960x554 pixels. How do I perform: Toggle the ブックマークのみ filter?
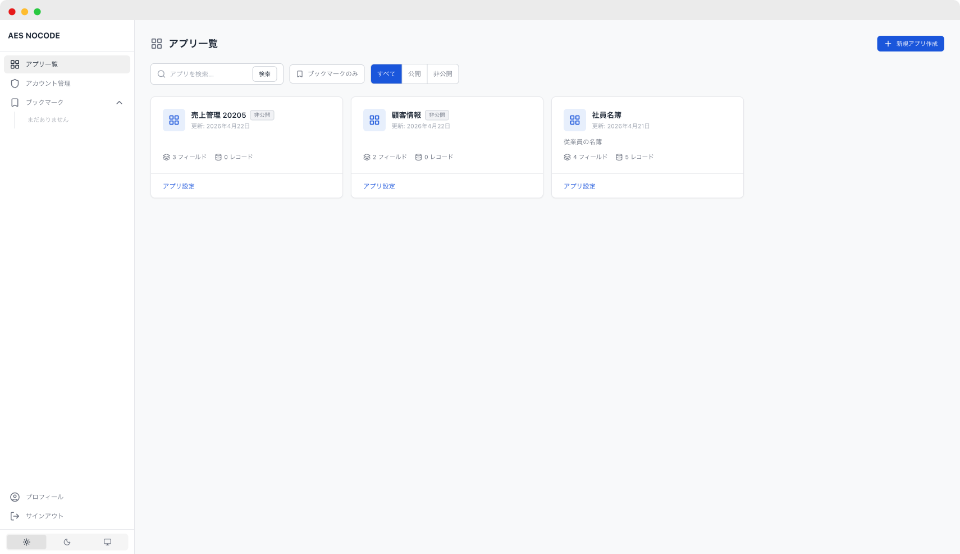pos(327,74)
